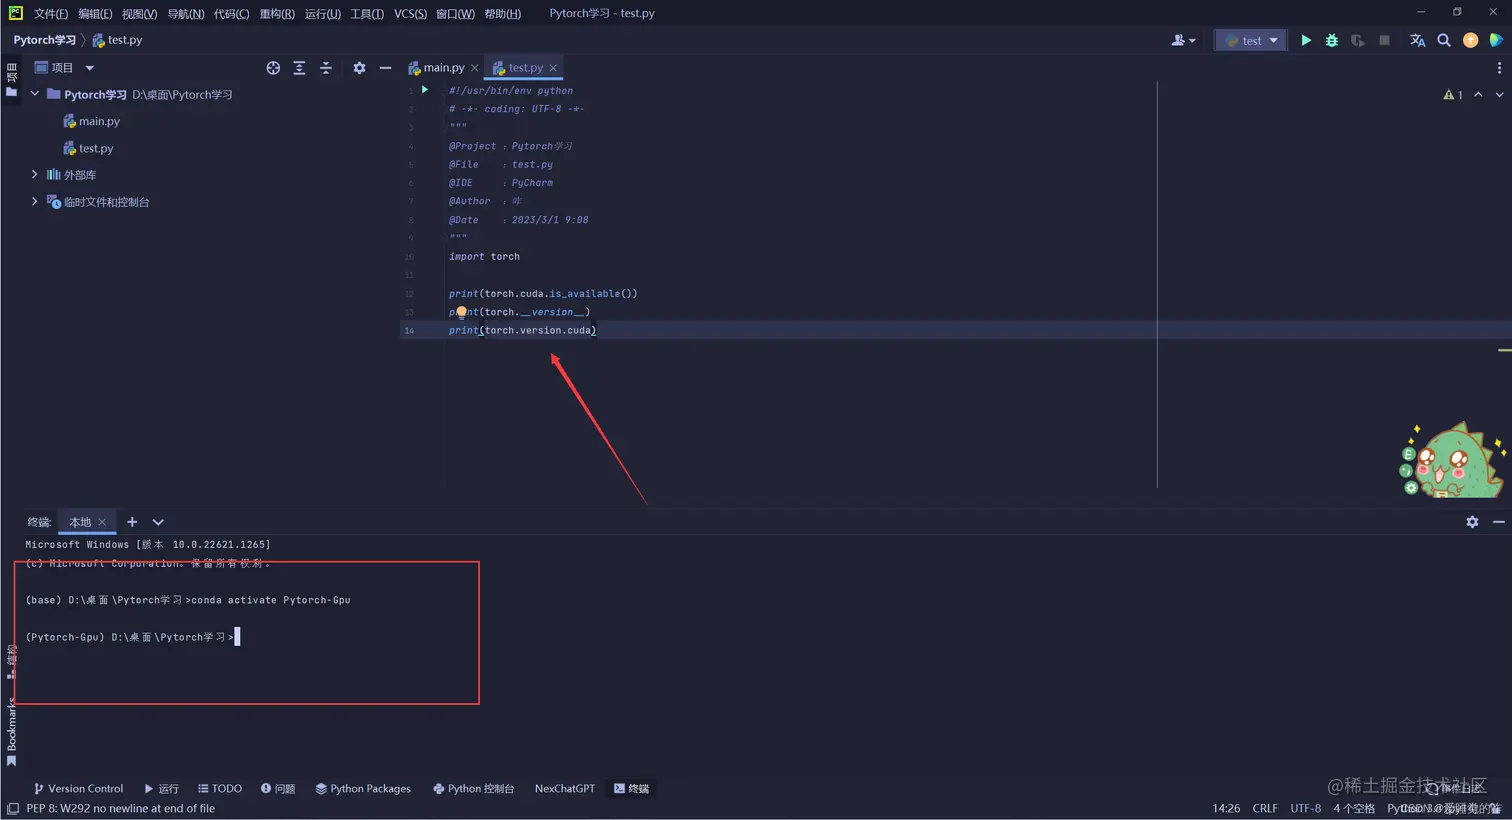Screen dimensions: 1512x820
Task: Click Collapse All in the project panel
Action: (325, 68)
